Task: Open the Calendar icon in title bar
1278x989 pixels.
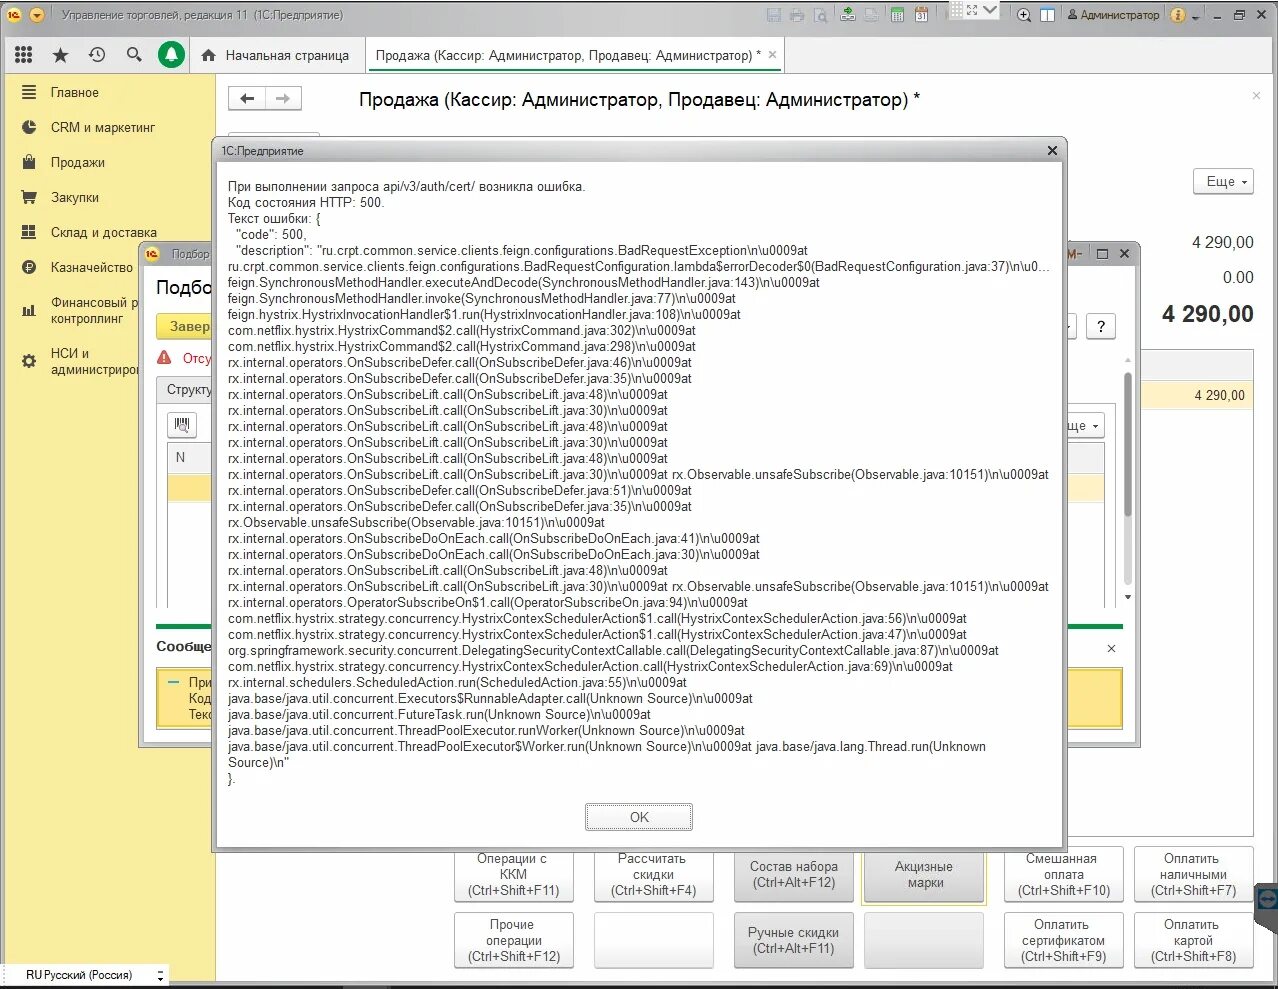Action: tap(921, 15)
